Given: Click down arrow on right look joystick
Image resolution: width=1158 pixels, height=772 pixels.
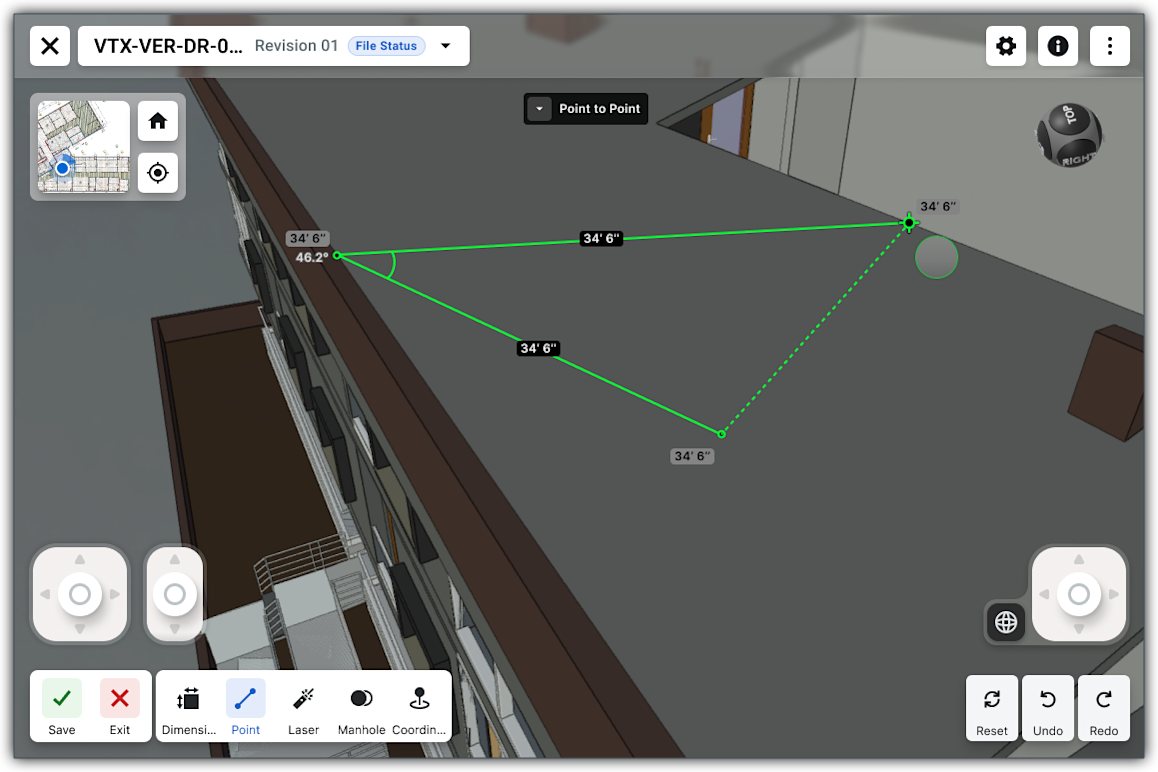Looking at the screenshot, I should click(1079, 629).
